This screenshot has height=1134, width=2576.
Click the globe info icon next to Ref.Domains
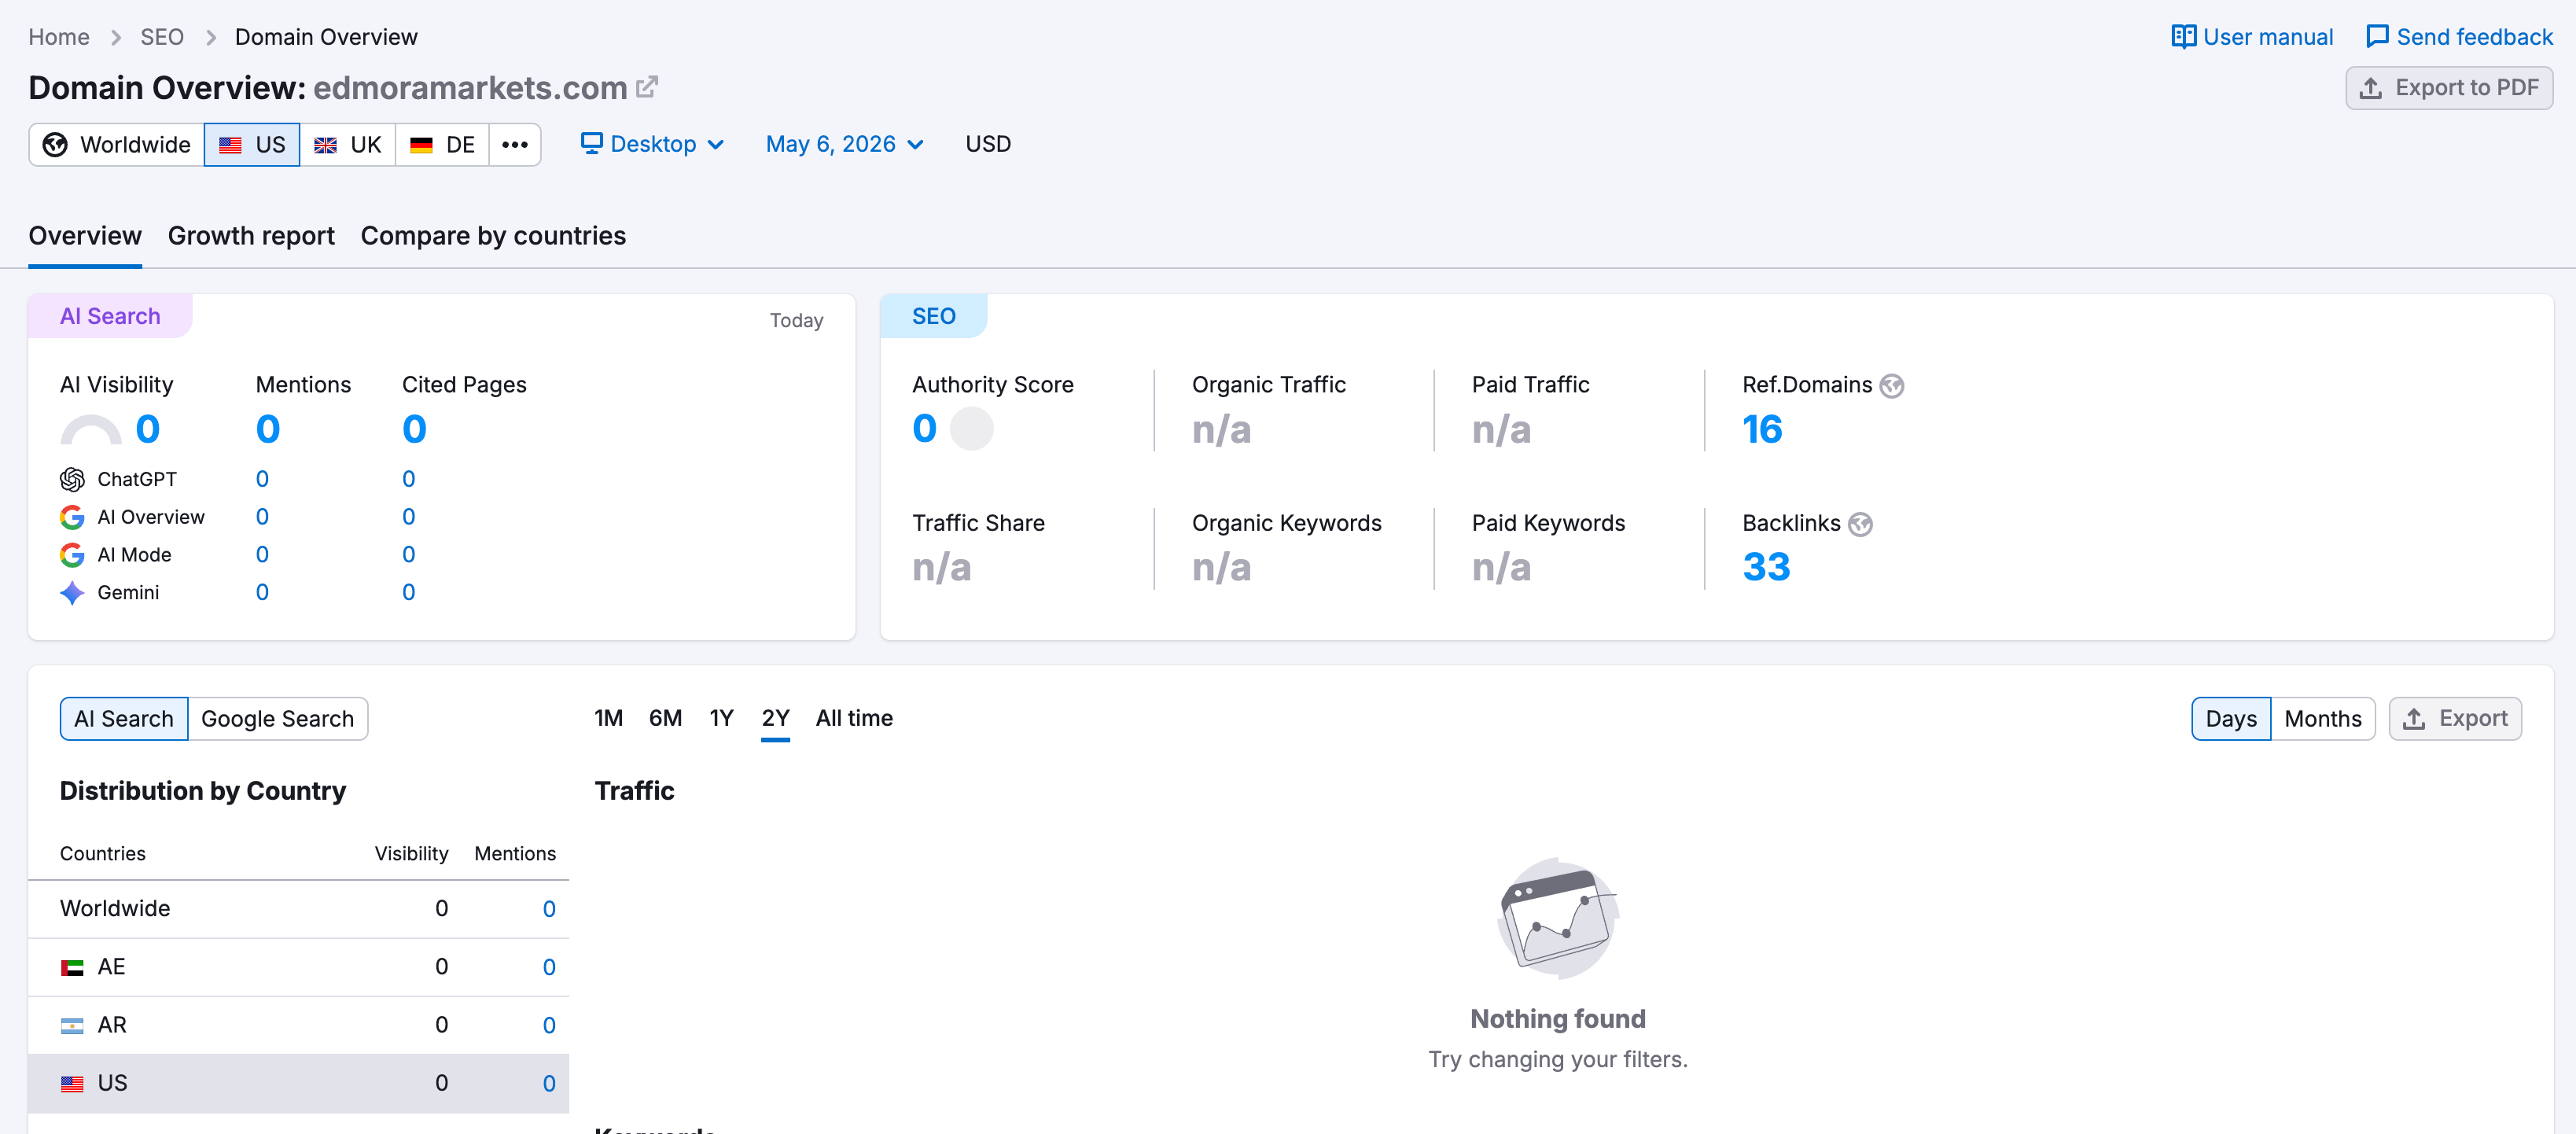pos(1892,386)
